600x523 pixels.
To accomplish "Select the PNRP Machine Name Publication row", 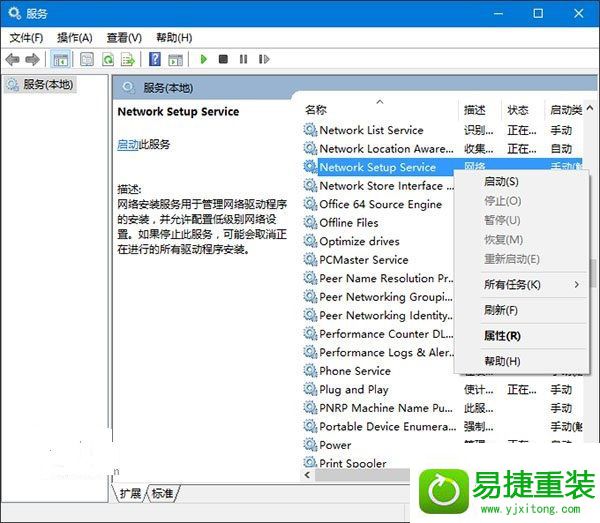I will coord(443,408).
